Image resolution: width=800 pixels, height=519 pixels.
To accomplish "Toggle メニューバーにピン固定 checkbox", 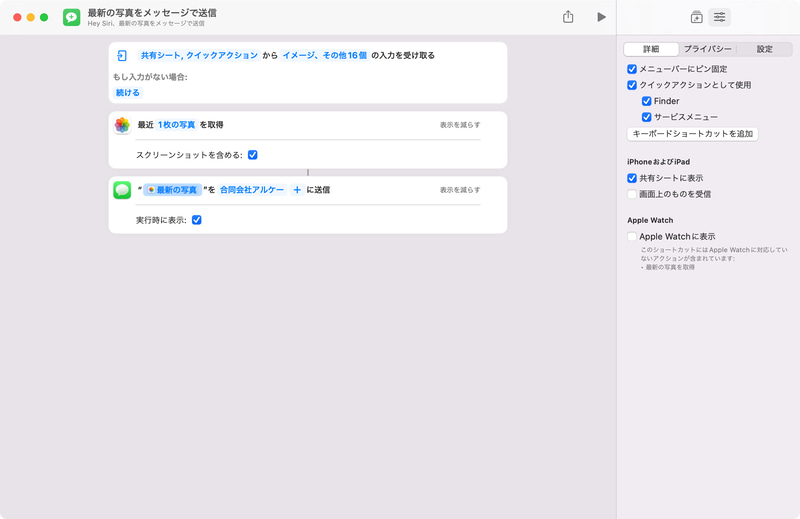I will tap(632, 69).
